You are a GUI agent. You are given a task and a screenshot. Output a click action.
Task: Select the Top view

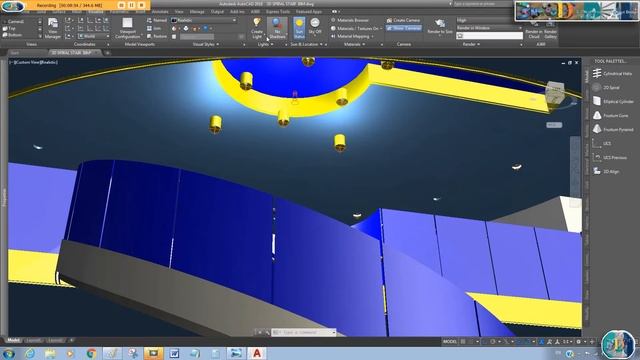pos(10,28)
